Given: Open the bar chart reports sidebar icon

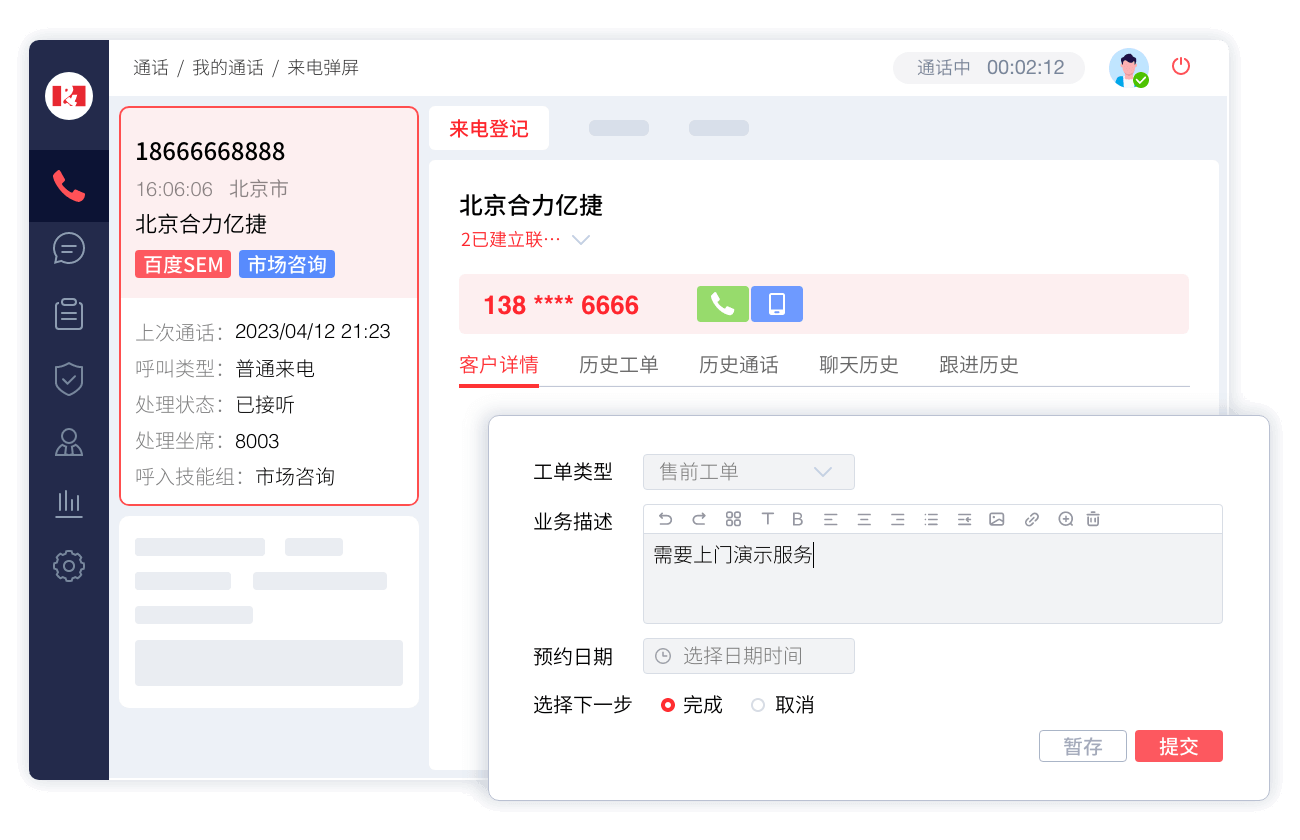Looking at the screenshot, I should [x=69, y=503].
